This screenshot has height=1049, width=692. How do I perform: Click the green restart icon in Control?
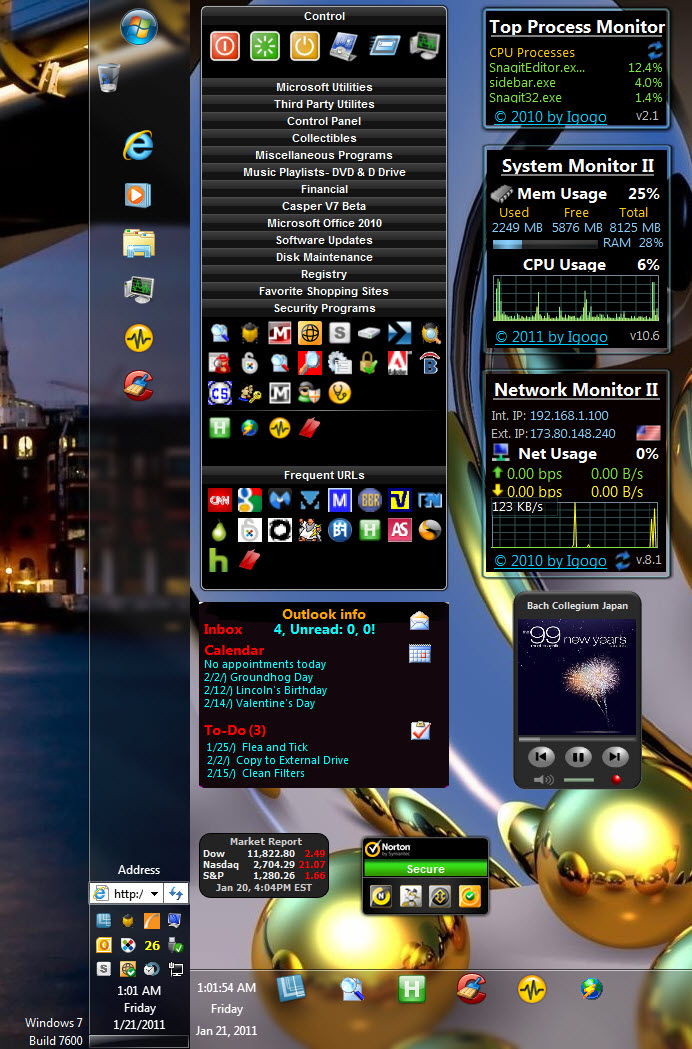pos(265,46)
